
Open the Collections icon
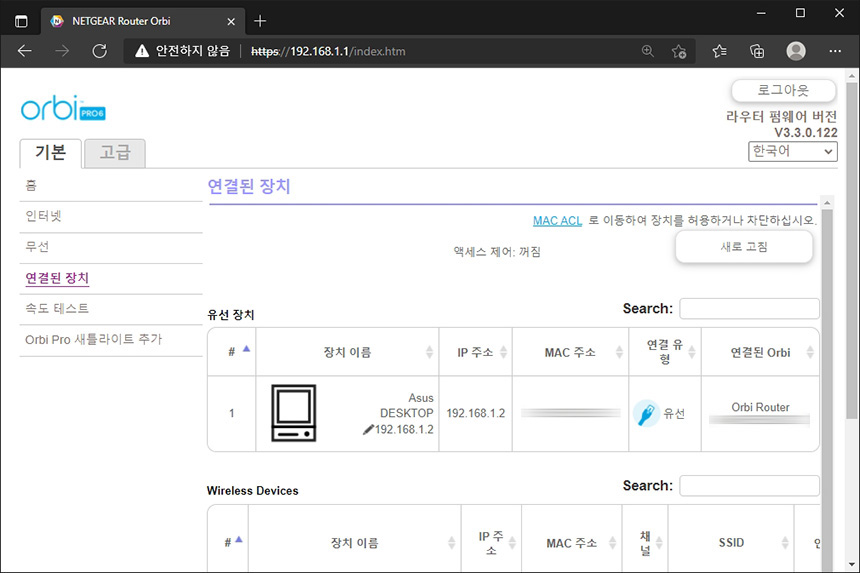tap(757, 51)
